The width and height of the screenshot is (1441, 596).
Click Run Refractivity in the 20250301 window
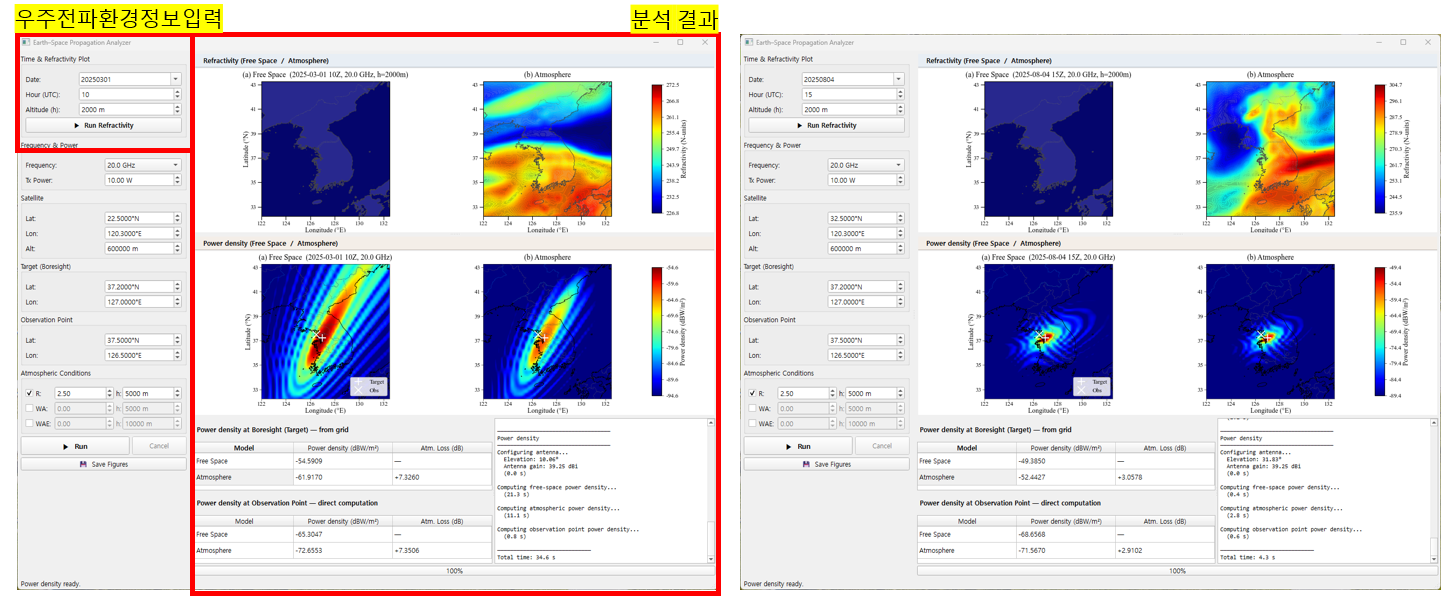pos(103,125)
